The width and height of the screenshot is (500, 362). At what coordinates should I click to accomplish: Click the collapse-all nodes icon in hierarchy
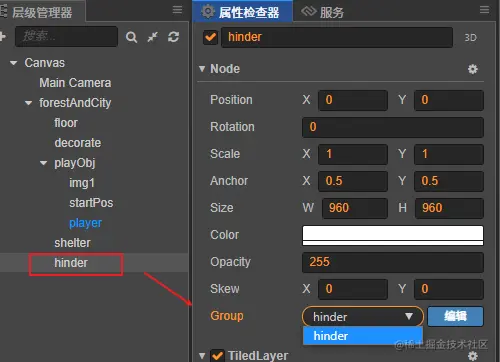(153, 37)
